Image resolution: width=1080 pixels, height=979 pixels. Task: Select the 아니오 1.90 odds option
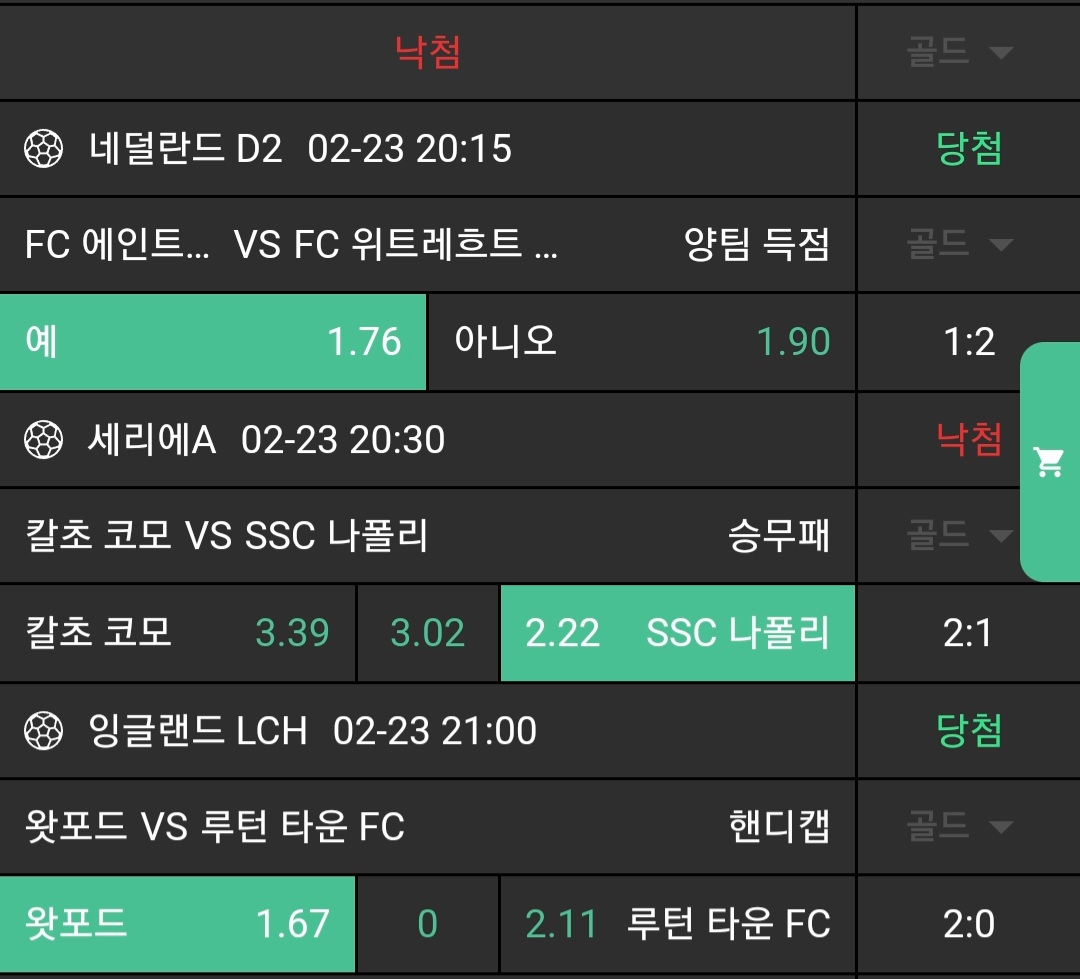641,342
